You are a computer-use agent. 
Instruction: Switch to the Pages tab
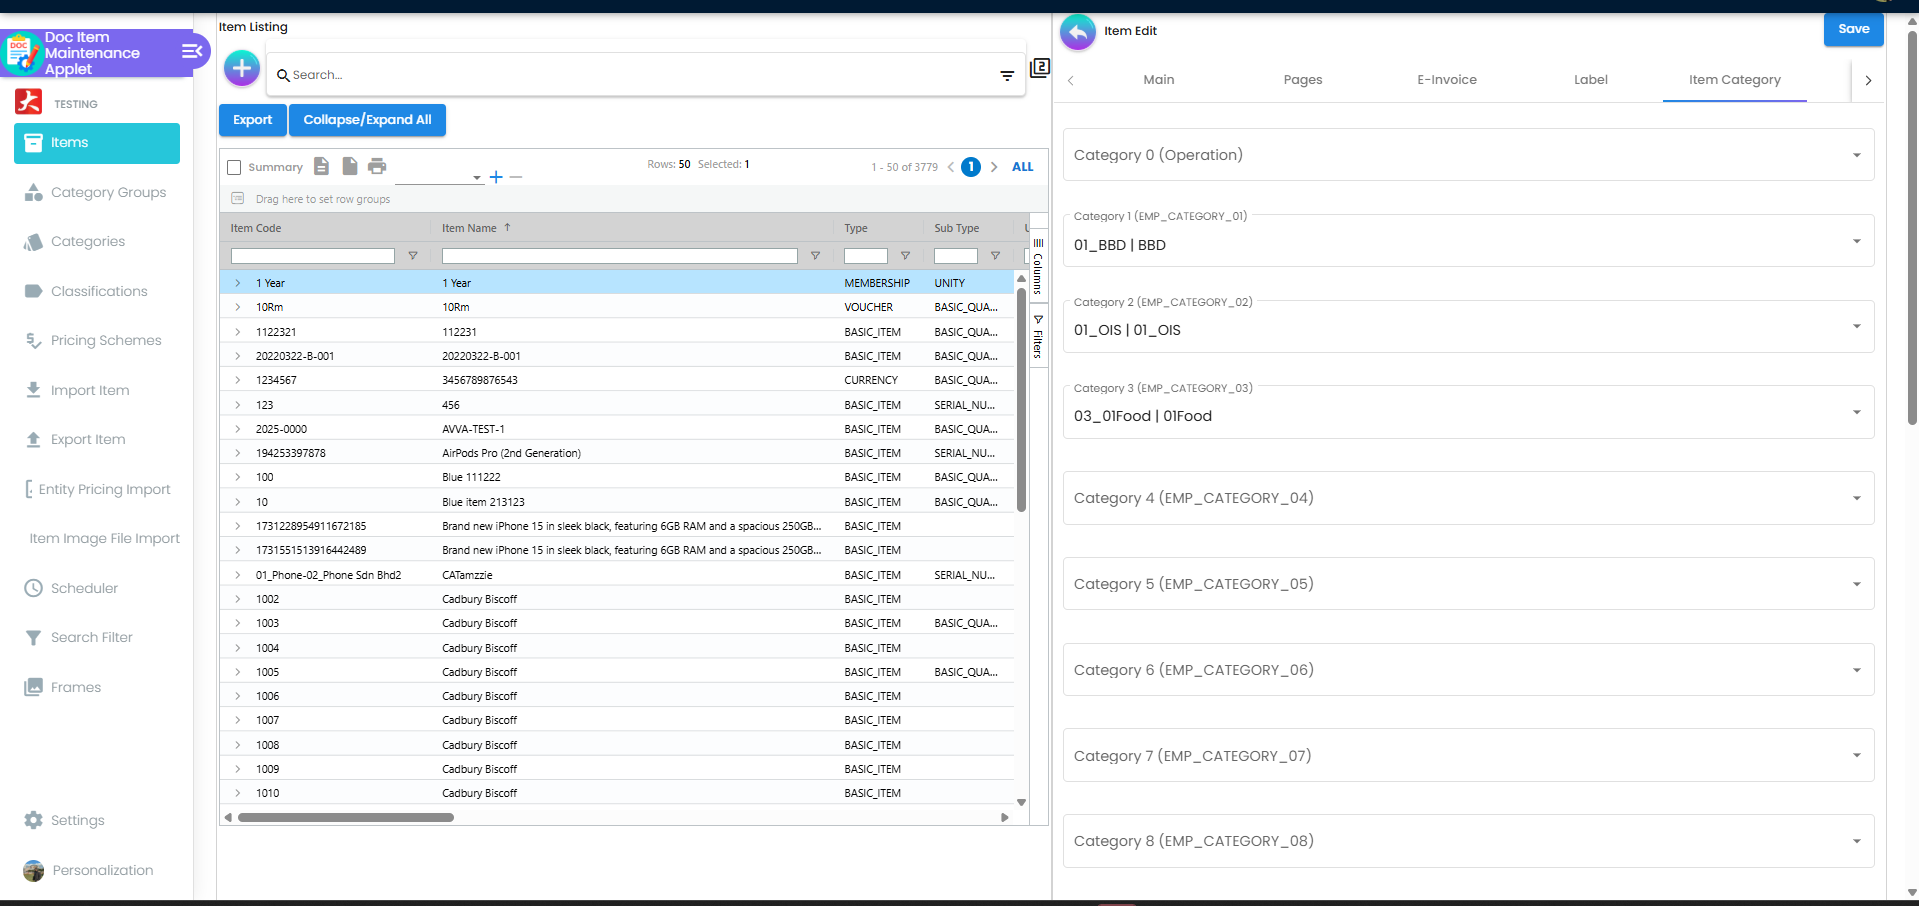[1302, 80]
